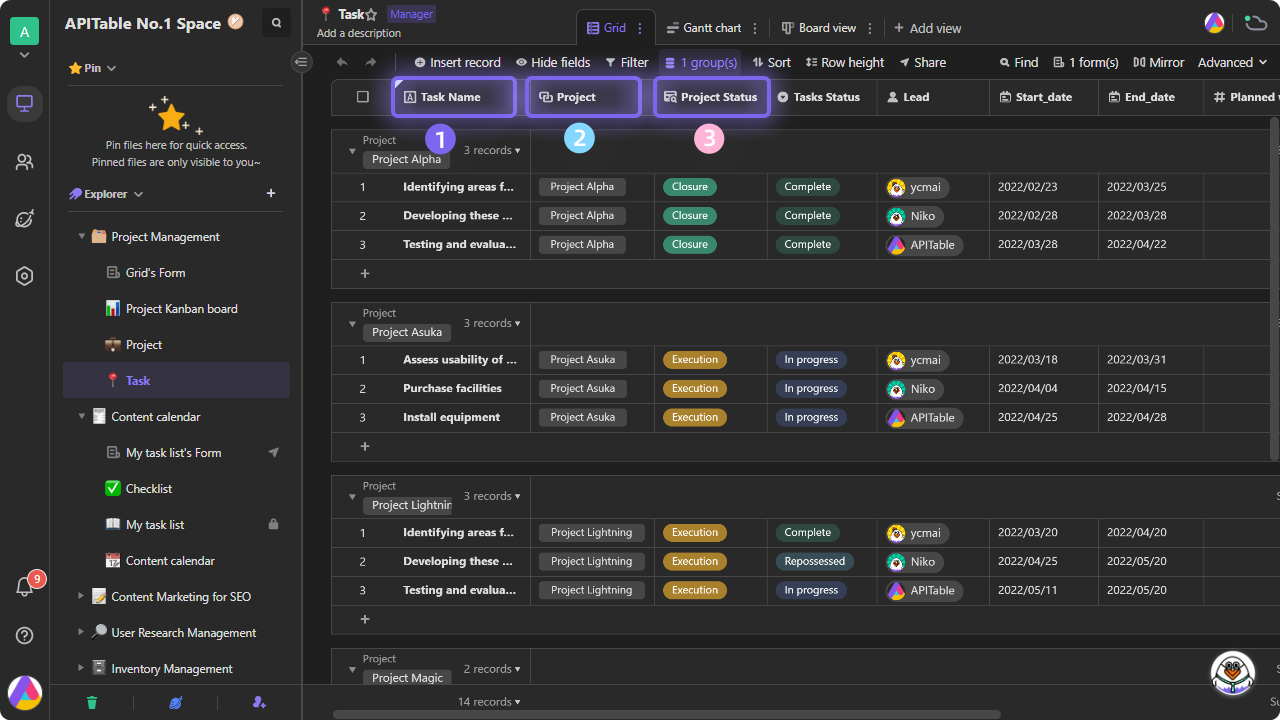Click the lock icon on My task list
This screenshot has height=720, width=1280.
[273, 525]
